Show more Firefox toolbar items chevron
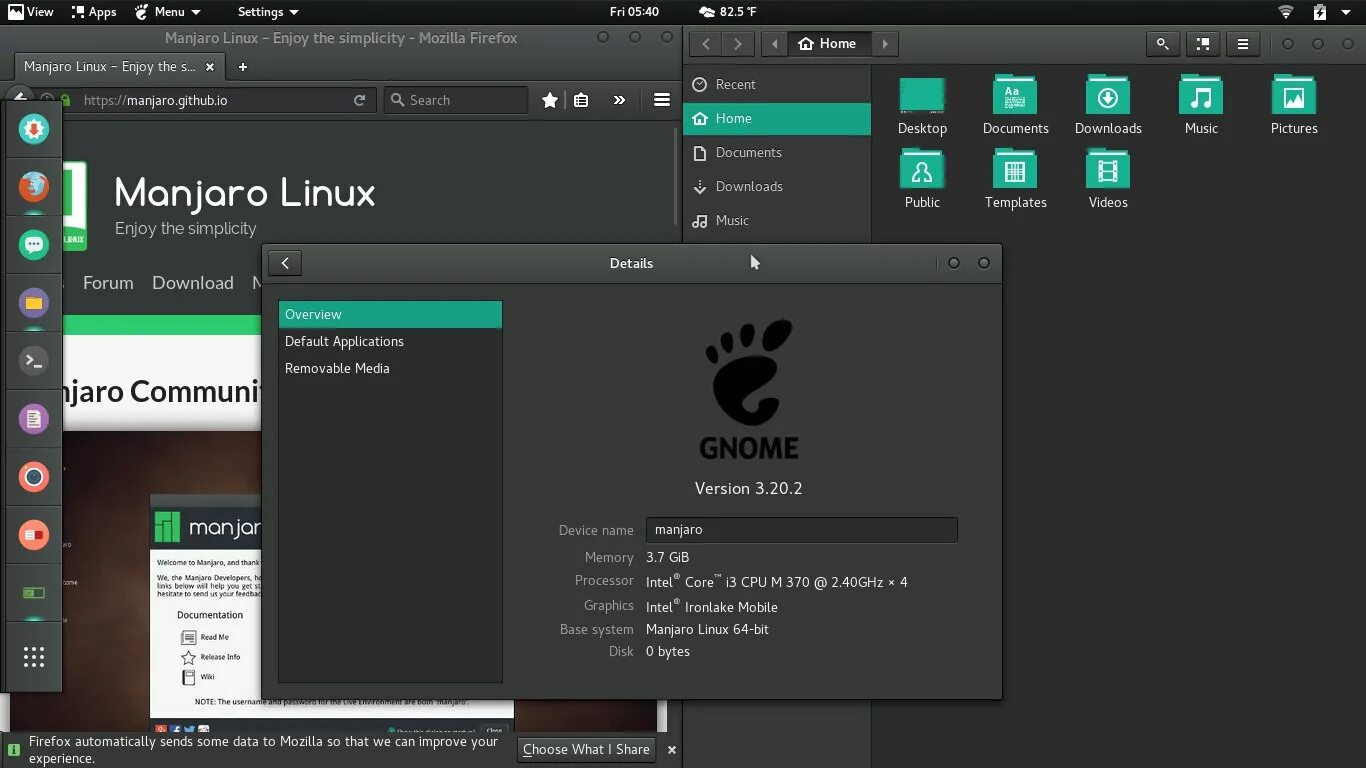Image resolution: width=1366 pixels, height=768 pixels. (619, 100)
